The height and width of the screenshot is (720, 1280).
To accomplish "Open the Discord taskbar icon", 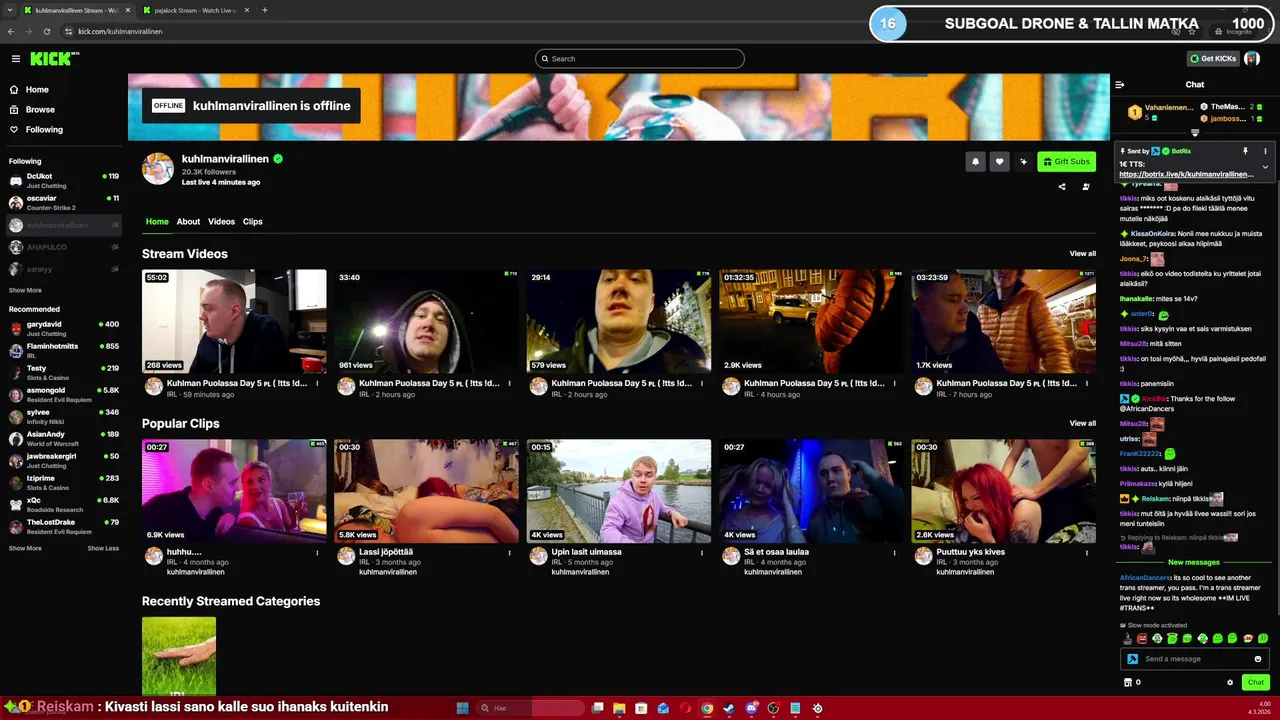I will [x=751, y=708].
